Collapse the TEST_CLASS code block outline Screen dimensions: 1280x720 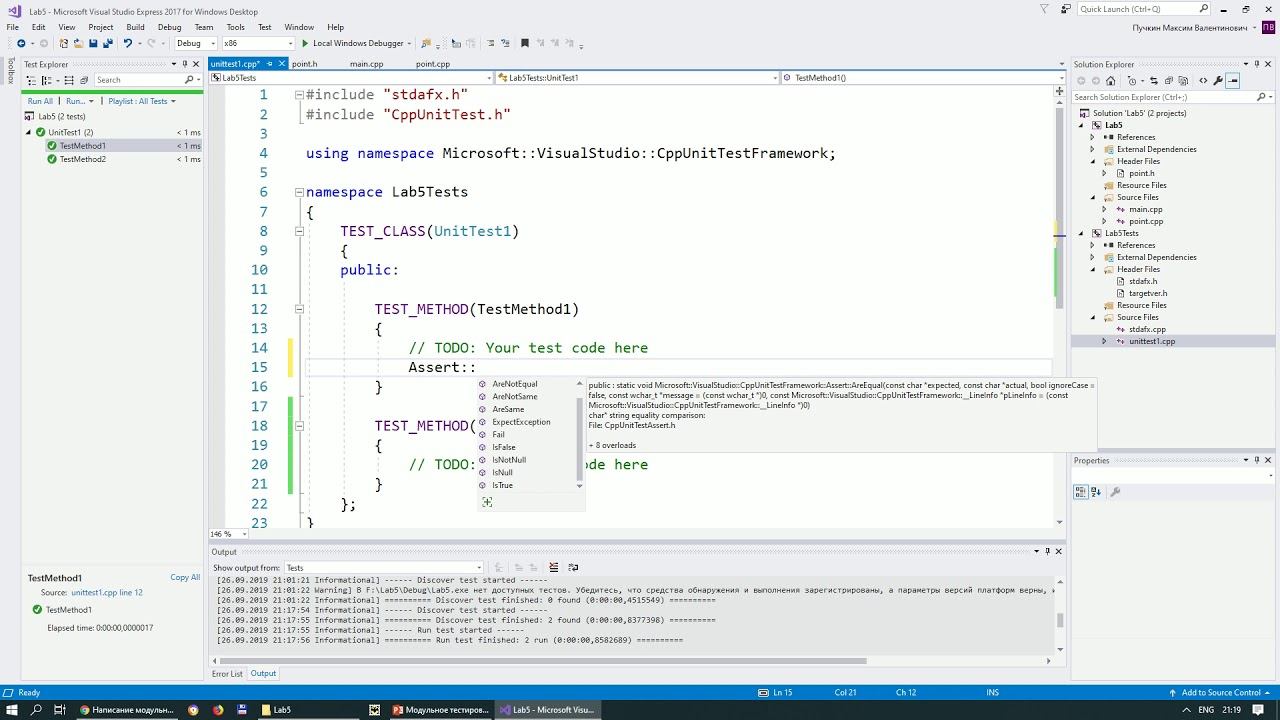[x=299, y=231]
